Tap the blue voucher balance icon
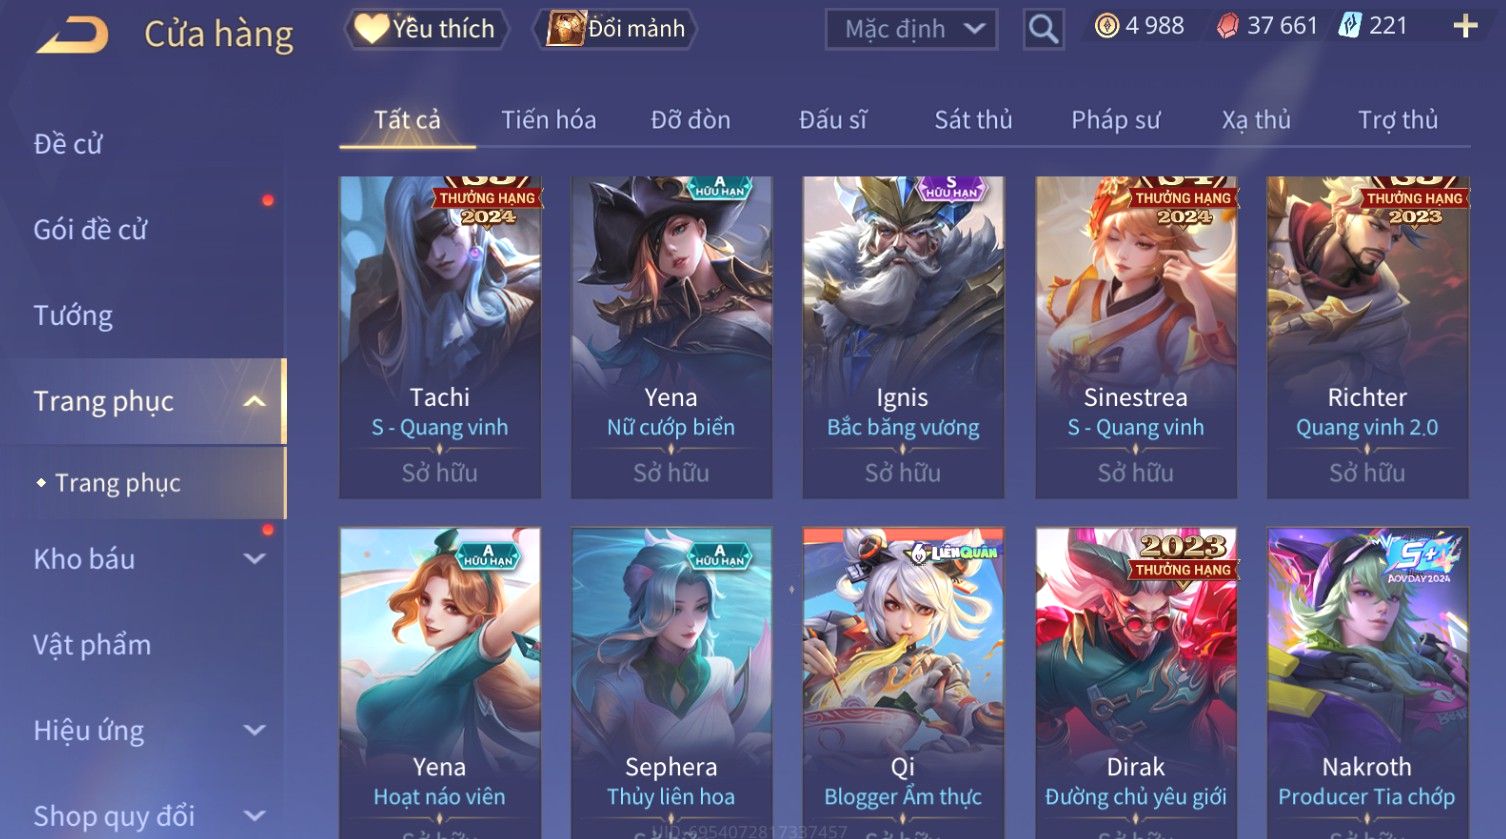Image resolution: width=1506 pixels, height=839 pixels. tap(1349, 26)
